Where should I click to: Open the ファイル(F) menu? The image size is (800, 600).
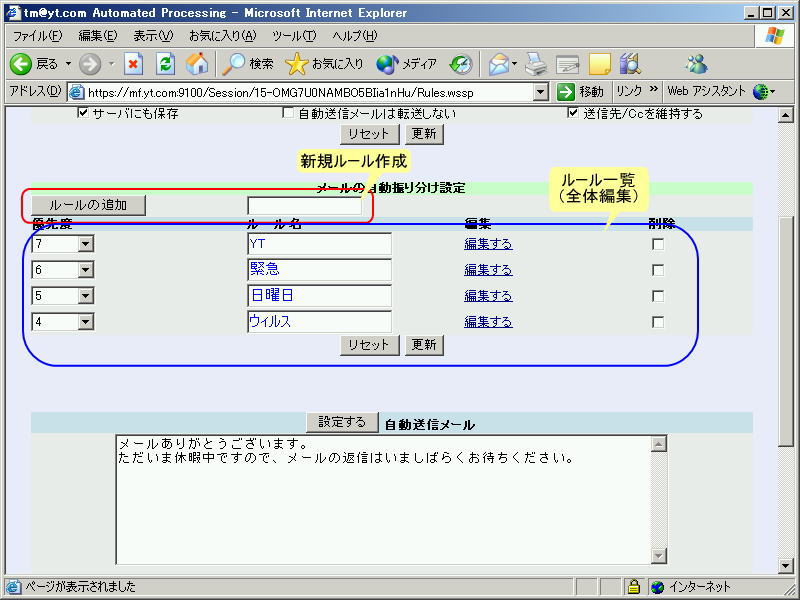[x=37, y=36]
